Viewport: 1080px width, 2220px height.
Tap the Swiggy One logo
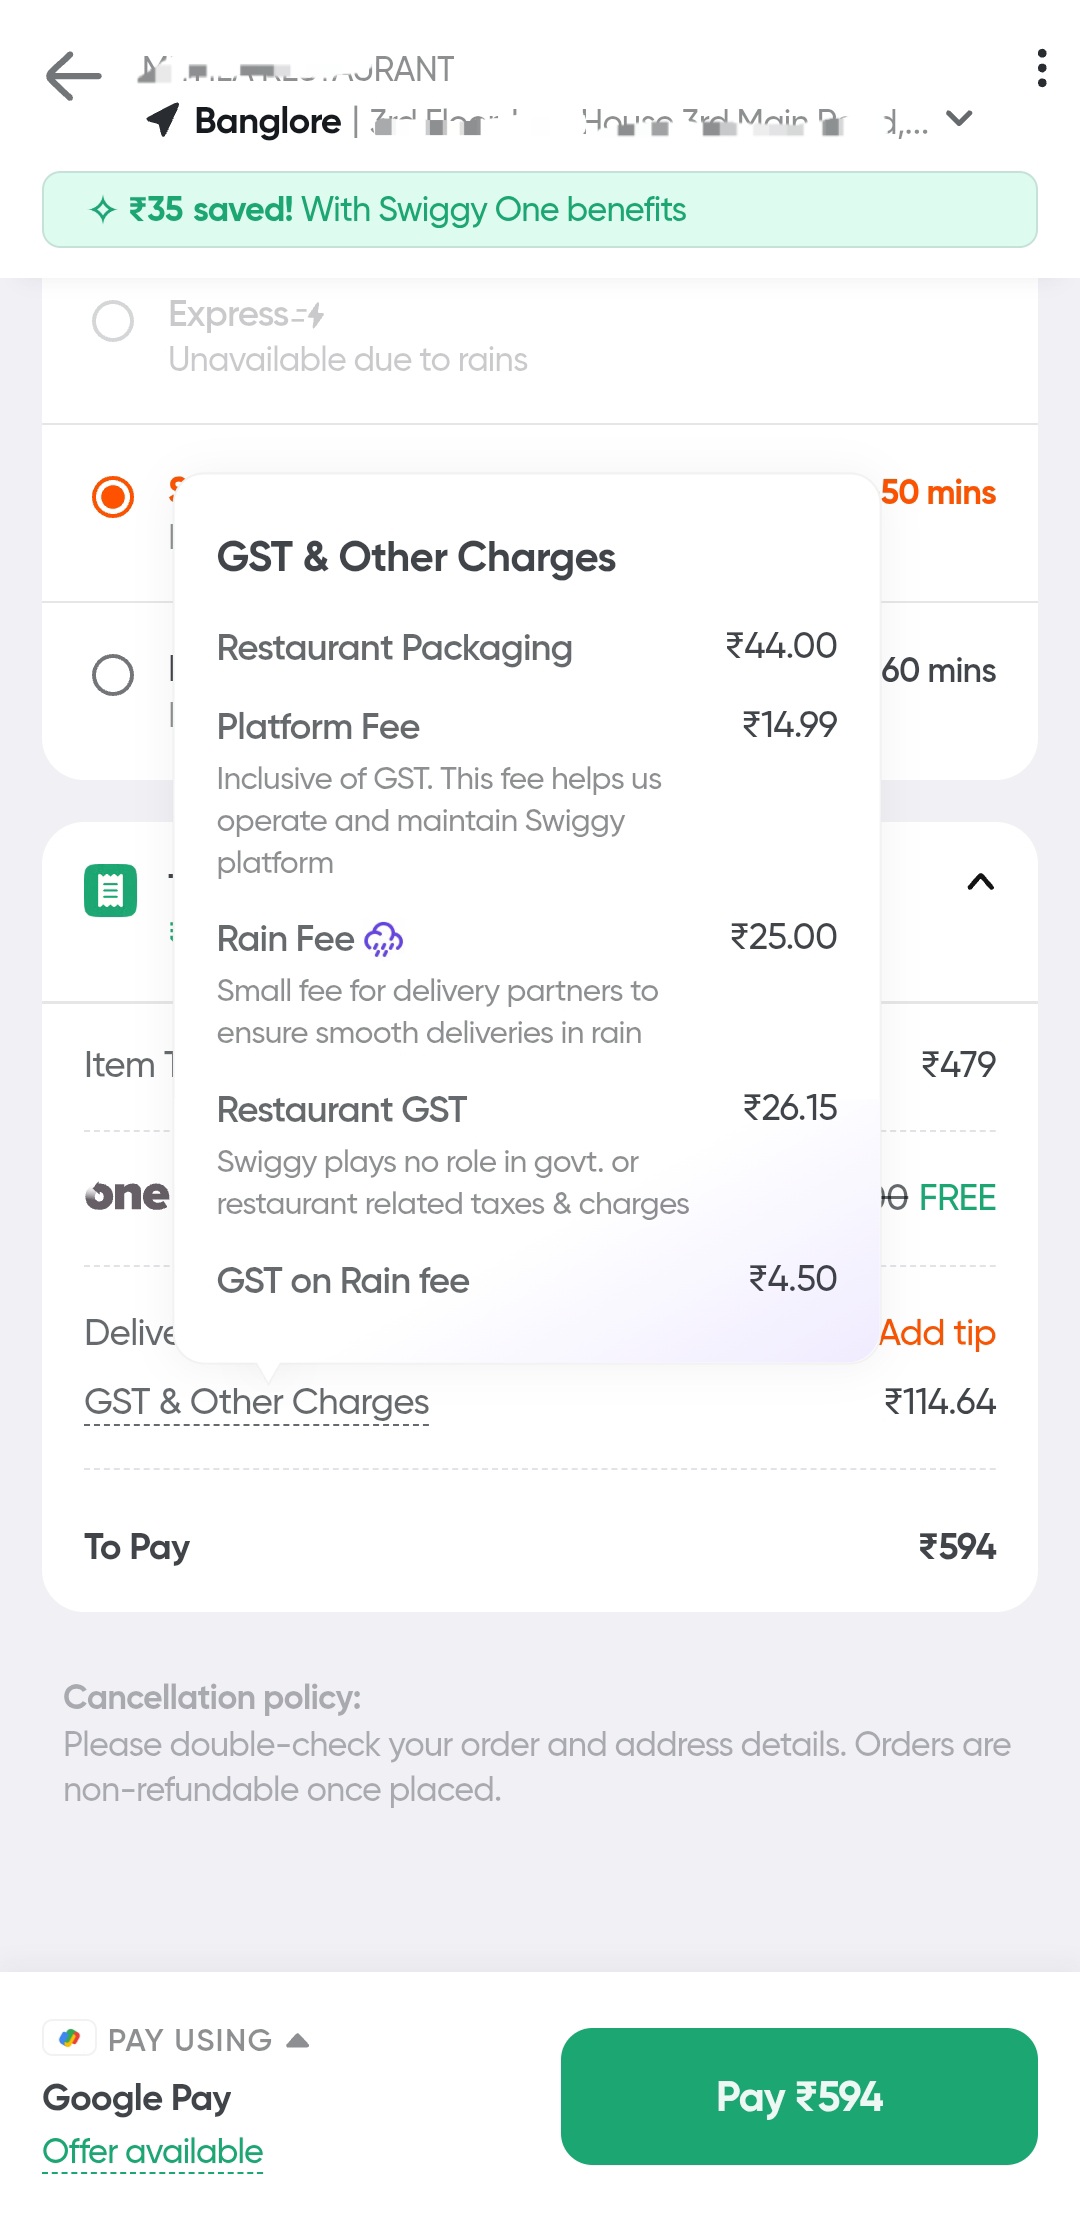pyautogui.click(x=127, y=1196)
